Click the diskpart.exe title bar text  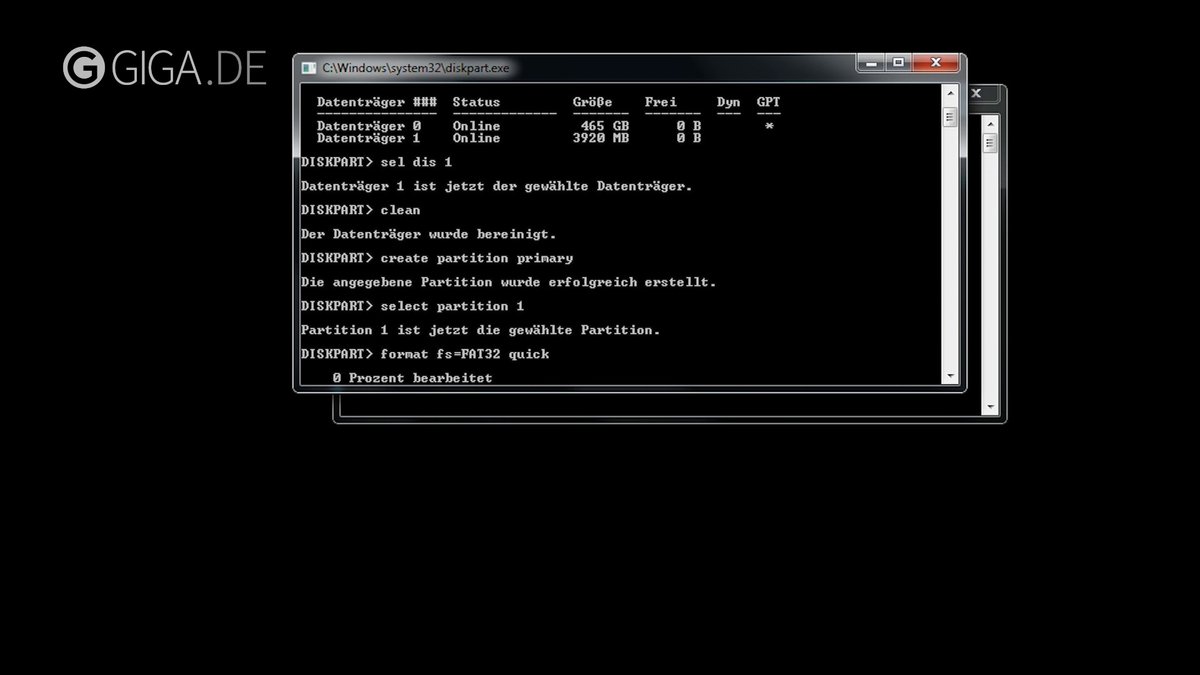pos(416,68)
